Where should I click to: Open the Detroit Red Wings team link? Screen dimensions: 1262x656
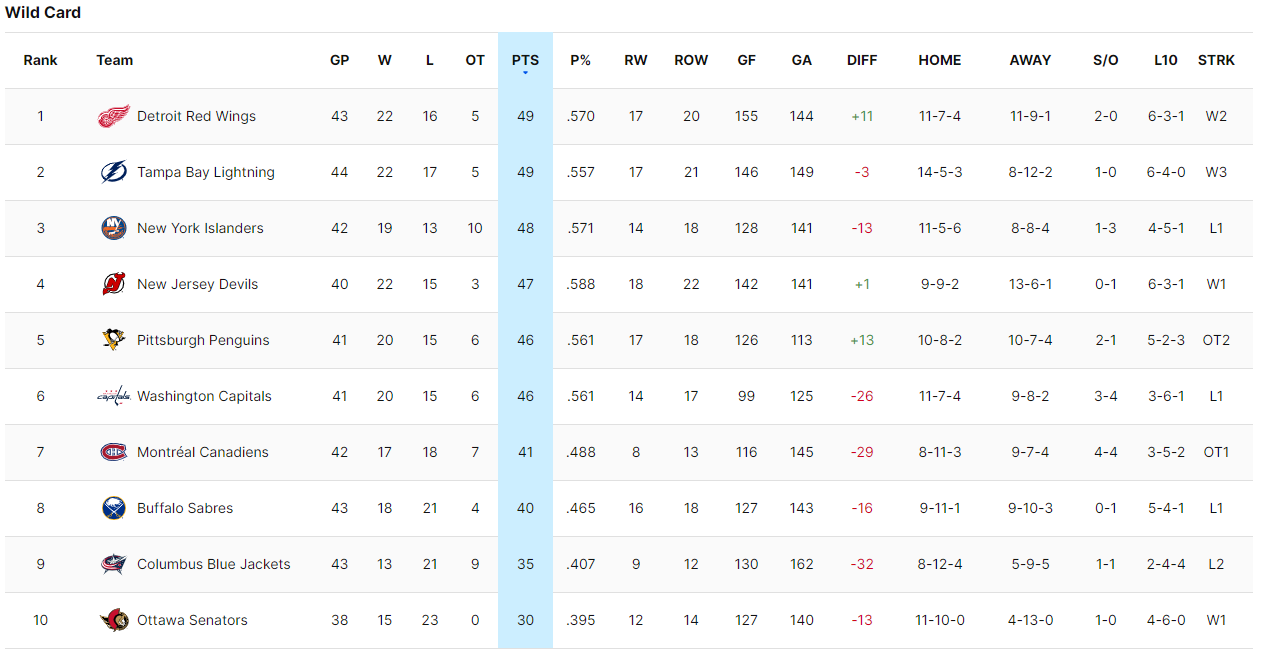(196, 116)
